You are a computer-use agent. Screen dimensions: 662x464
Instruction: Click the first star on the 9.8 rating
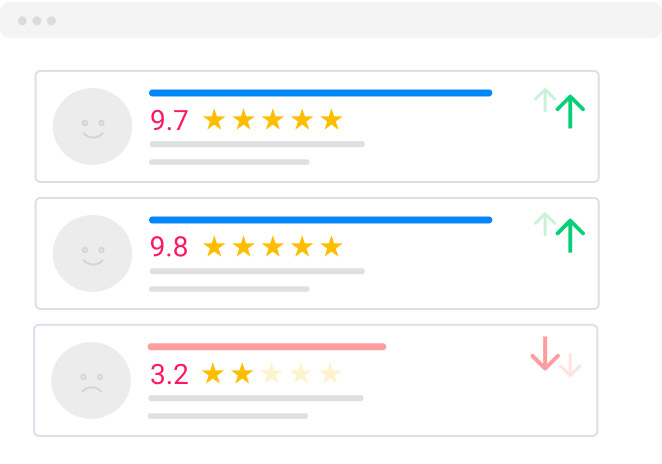pyautogui.click(x=214, y=246)
